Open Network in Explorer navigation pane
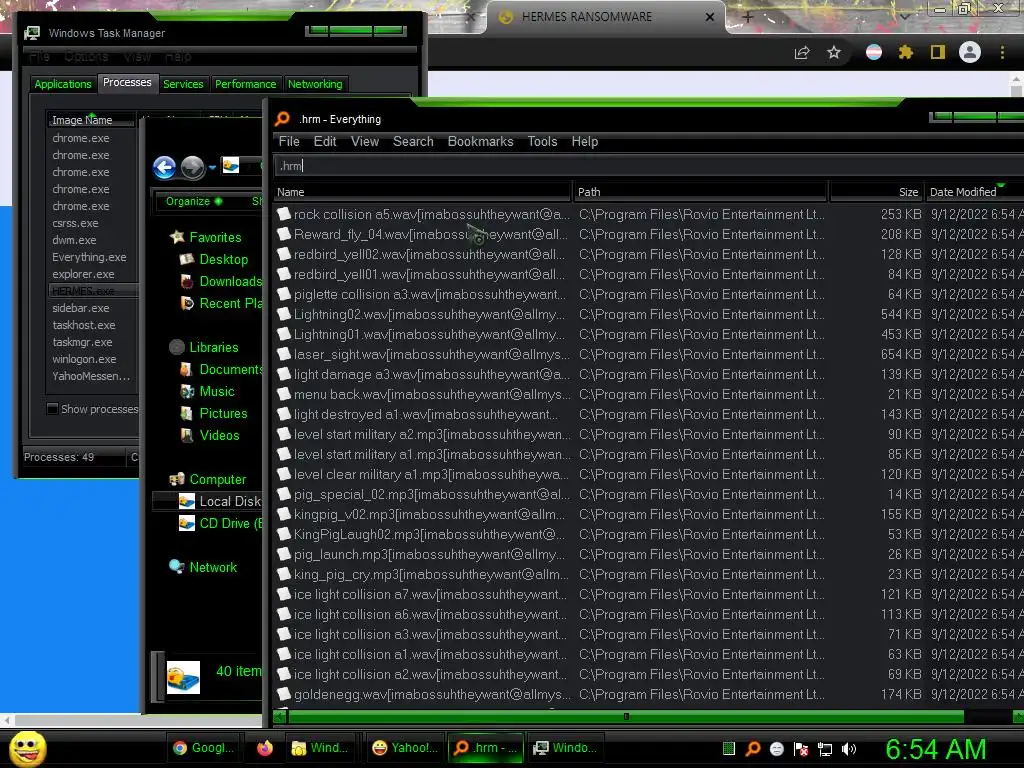1024x768 pixels. (x=213, y=568)
